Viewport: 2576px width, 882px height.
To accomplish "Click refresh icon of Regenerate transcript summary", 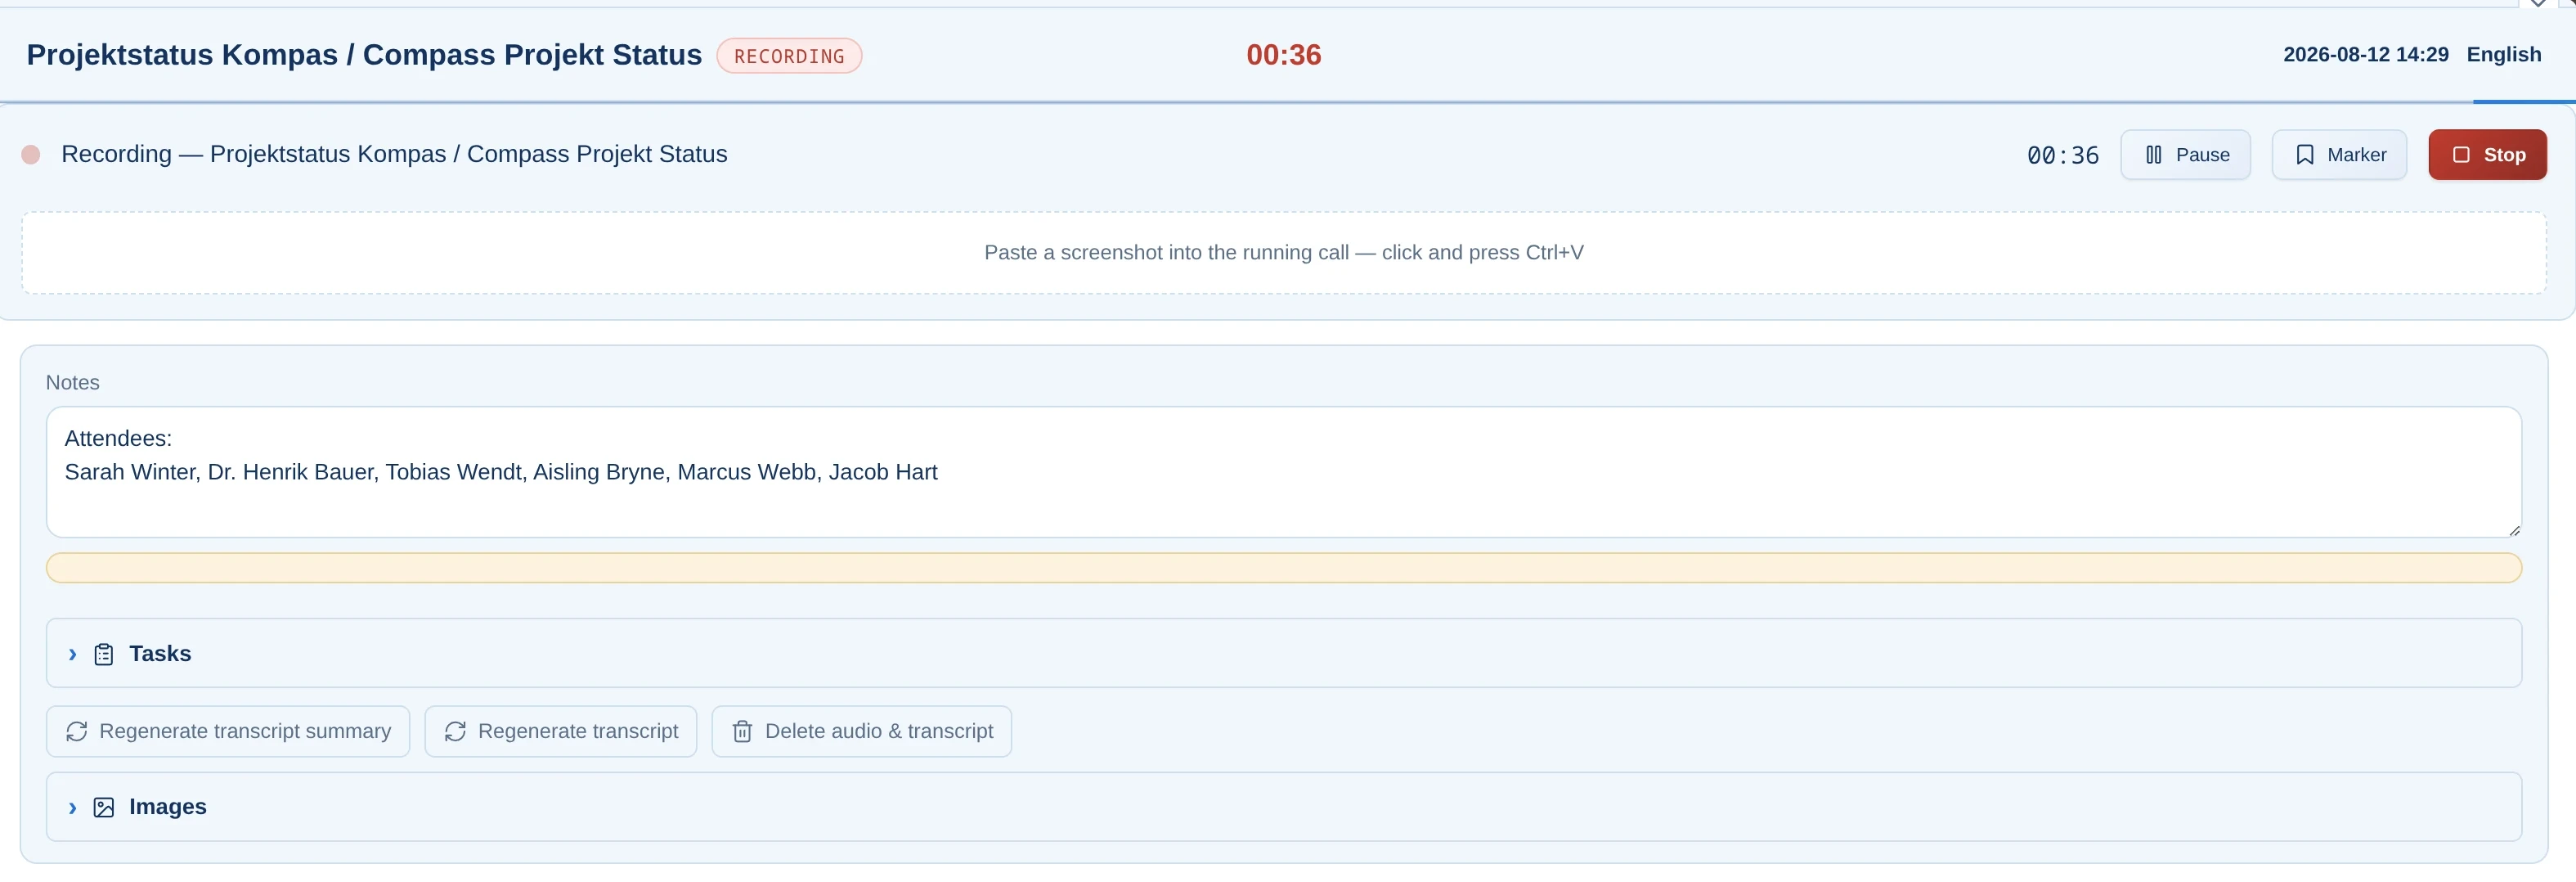I will [77, 732].
